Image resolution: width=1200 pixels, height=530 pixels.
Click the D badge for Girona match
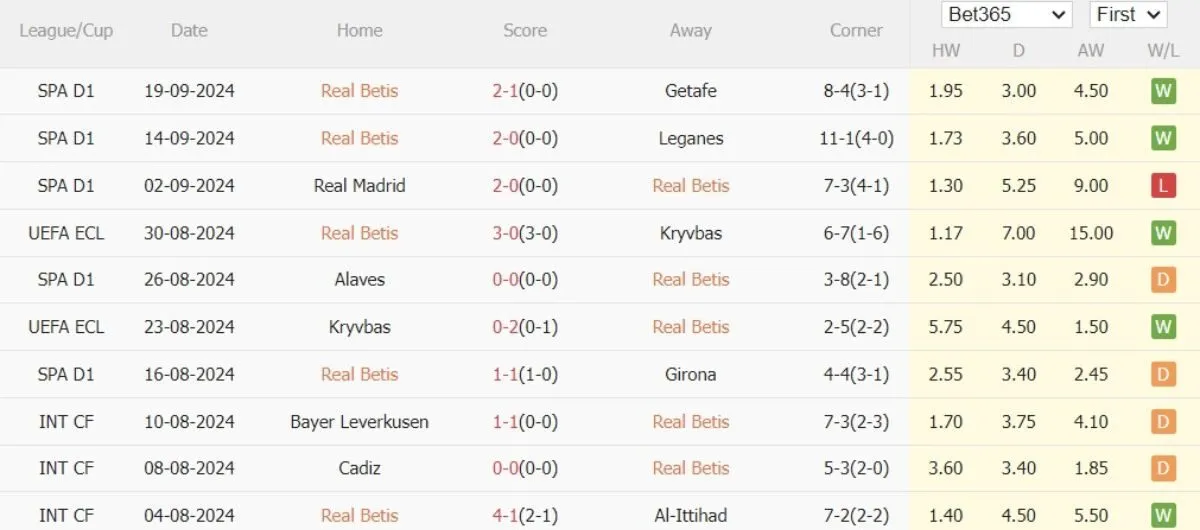pyautogui.click(x=1162, y=375)
